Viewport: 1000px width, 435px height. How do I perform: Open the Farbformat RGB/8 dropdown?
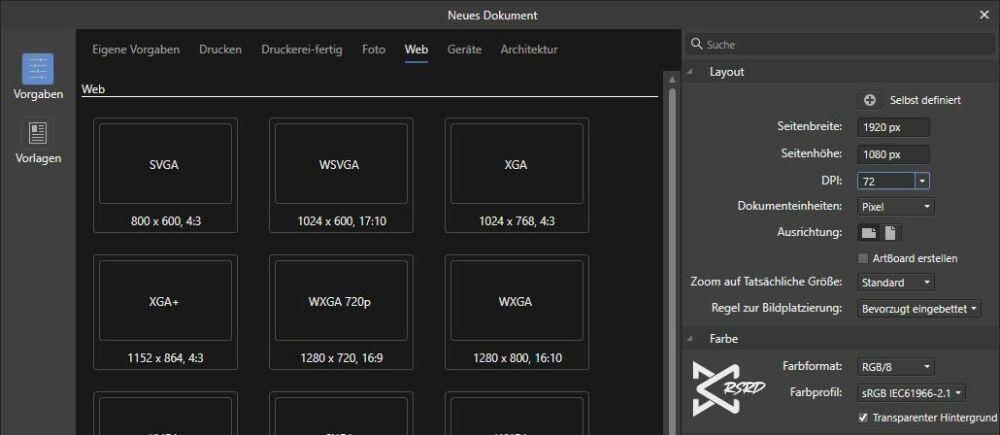tap(896, 367)
